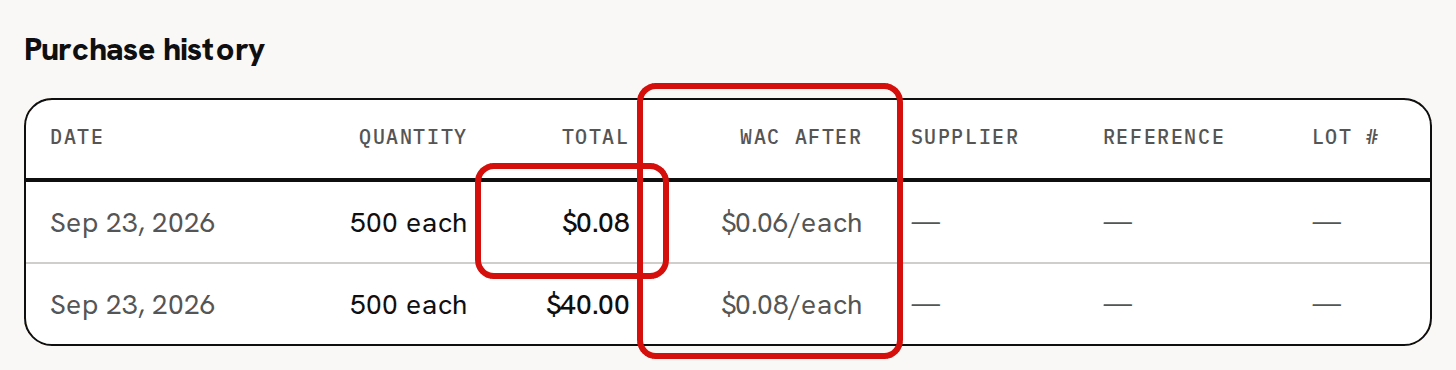Select the empty lot number cell in the $0.06/each row
Screen dimensions: 1456x370
click(x=1327, y=222)
